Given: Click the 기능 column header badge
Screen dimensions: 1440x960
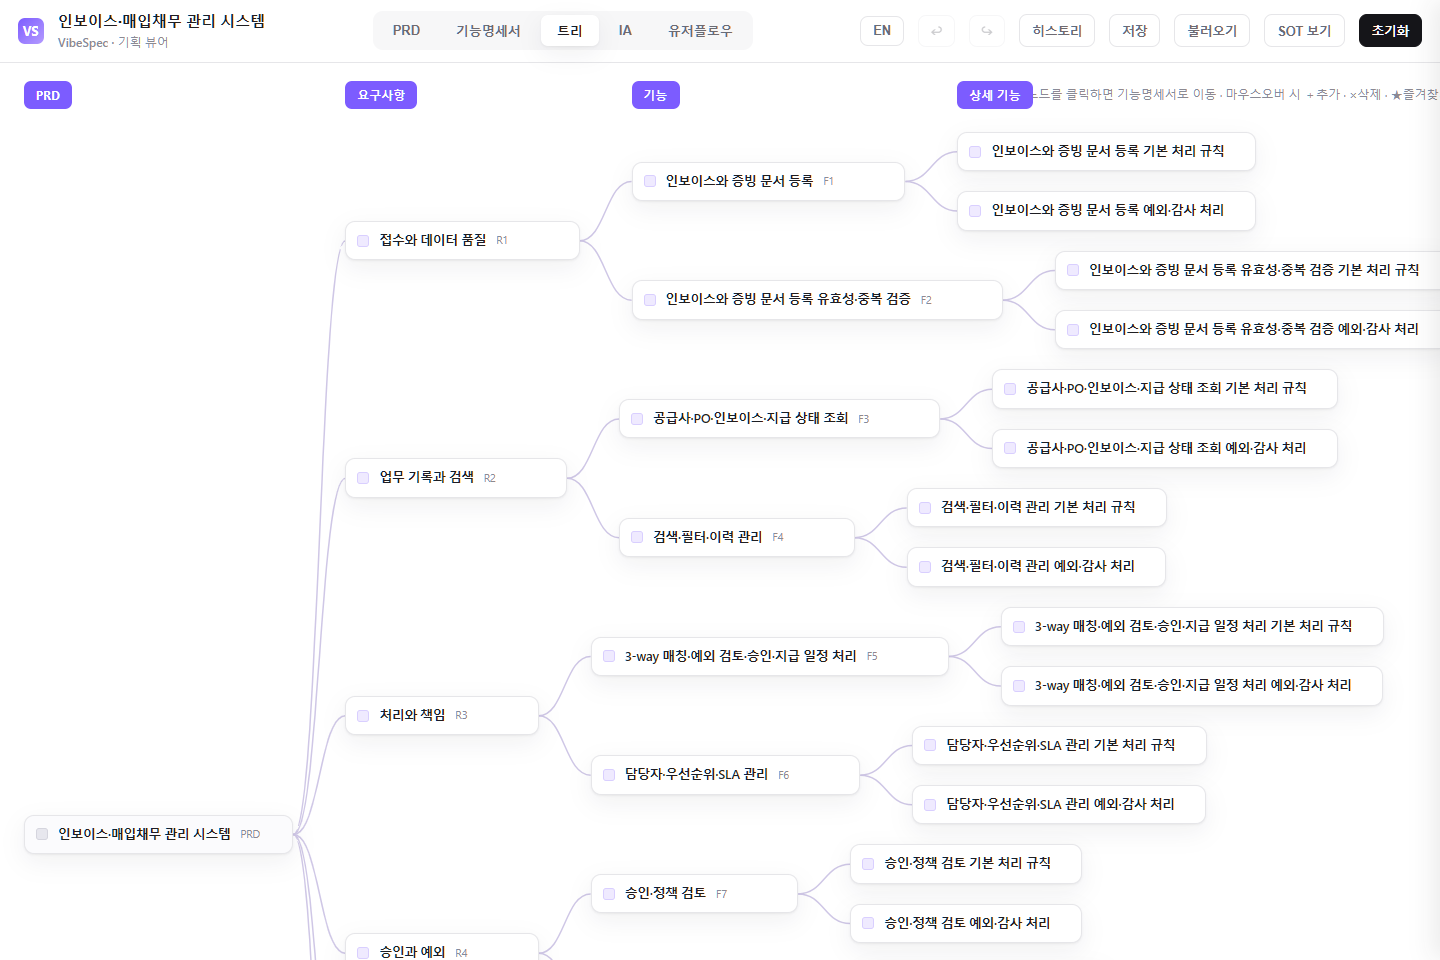Looking at the screenshot, I should click(655, 96).
